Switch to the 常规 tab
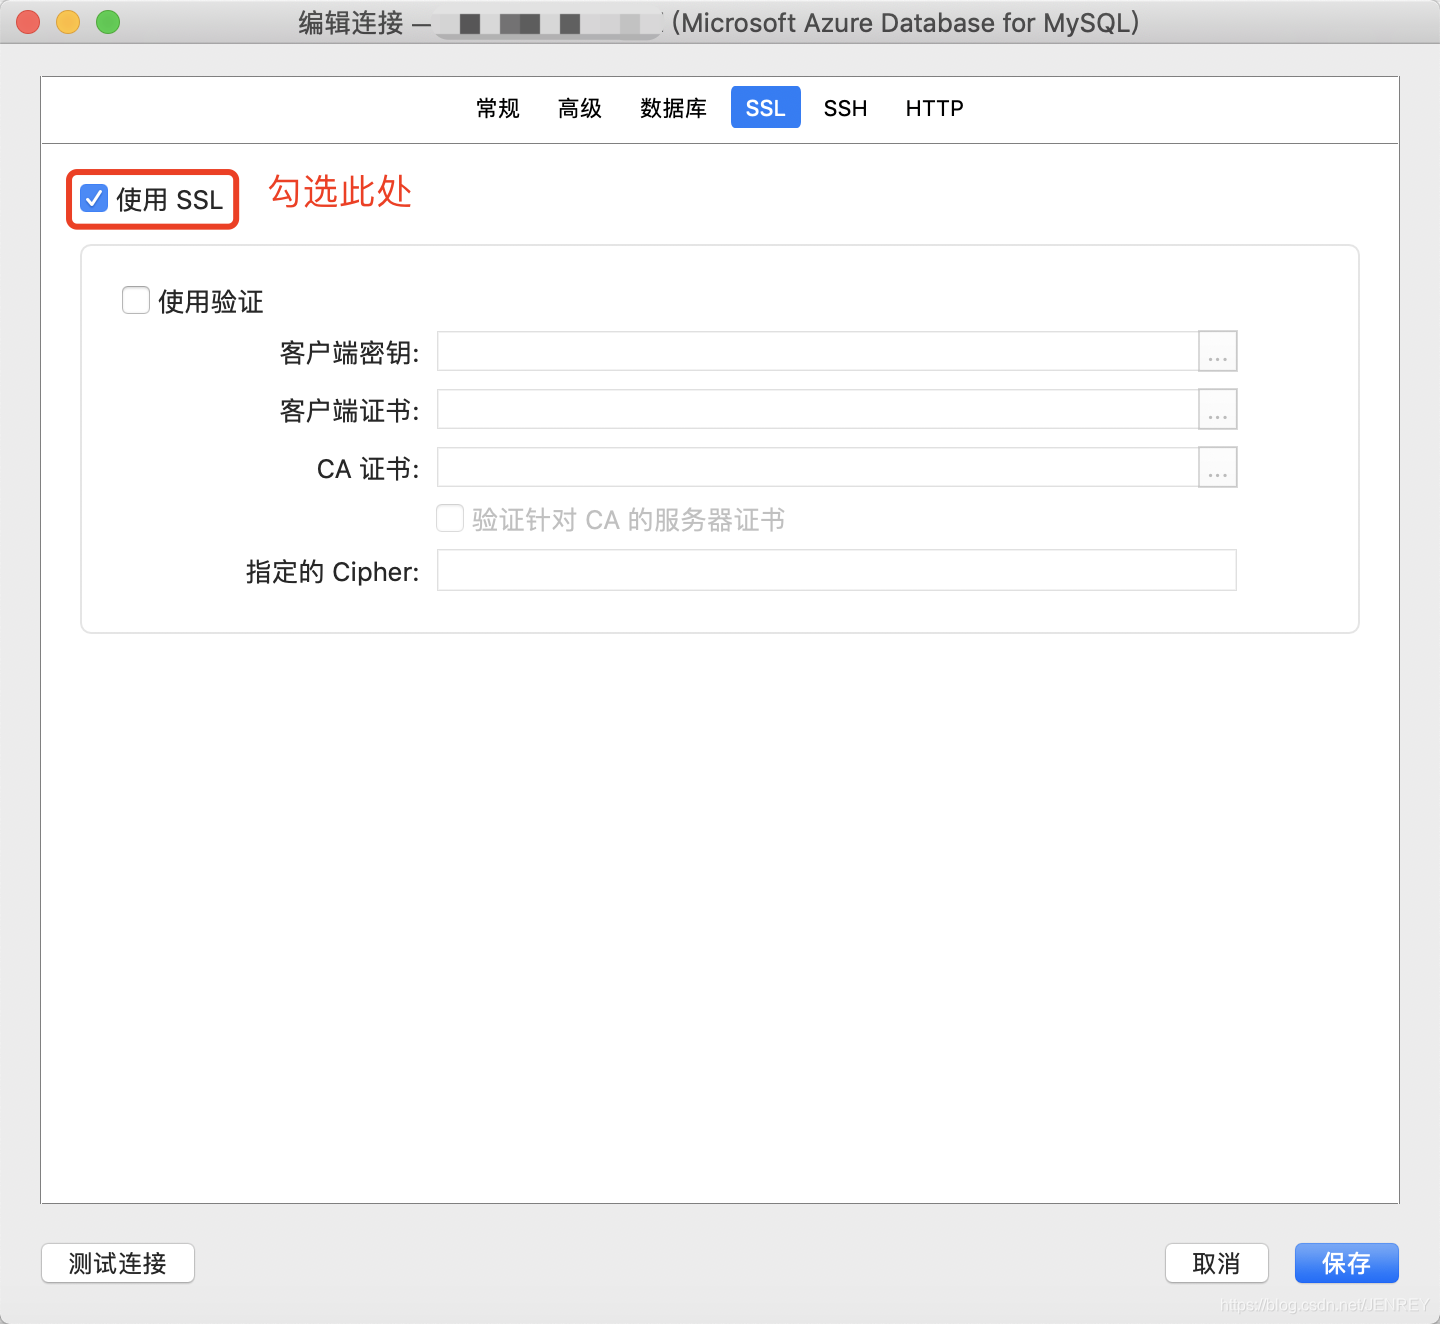 [497, 108]
